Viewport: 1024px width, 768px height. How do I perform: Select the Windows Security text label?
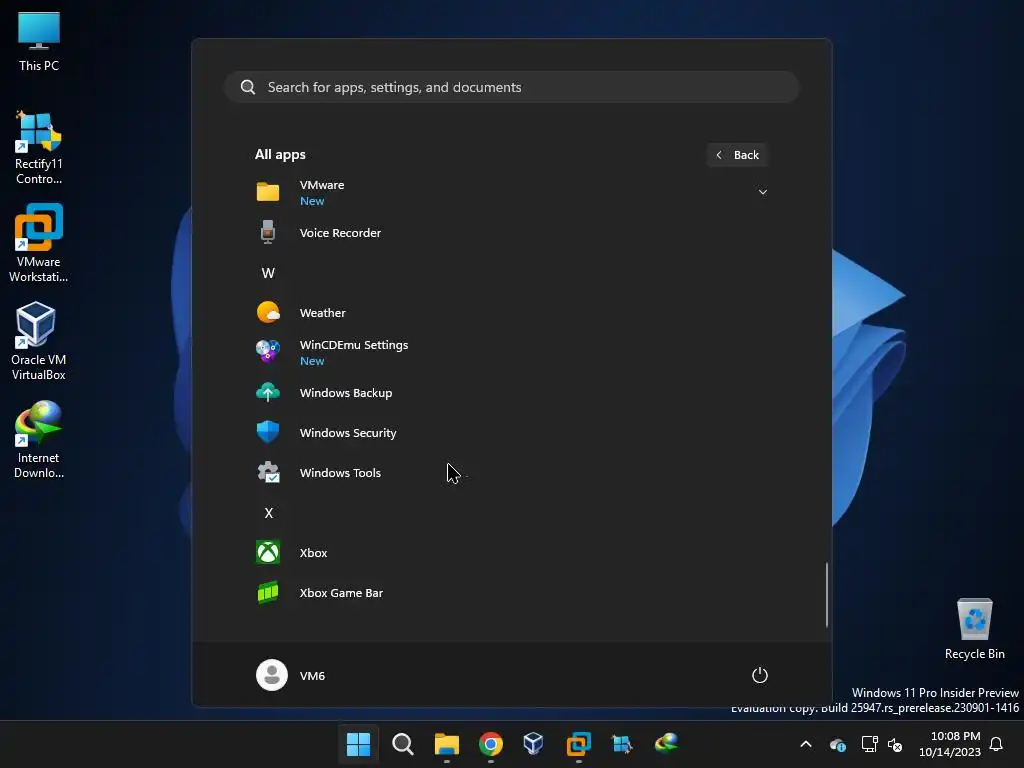tap(347, 433)
